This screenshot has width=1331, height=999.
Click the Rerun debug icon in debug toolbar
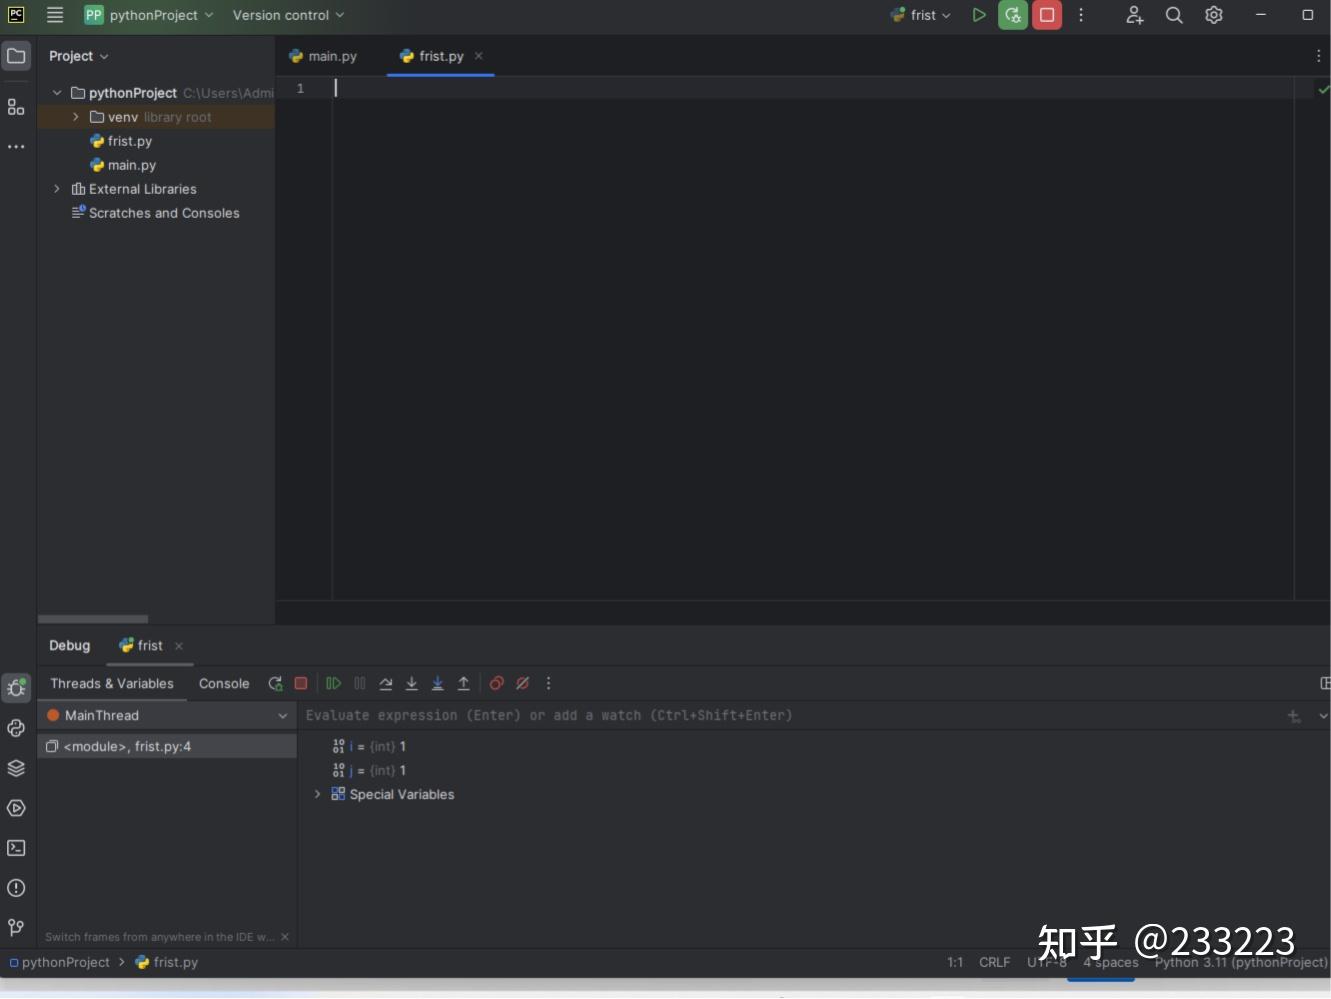coord(275,684)
